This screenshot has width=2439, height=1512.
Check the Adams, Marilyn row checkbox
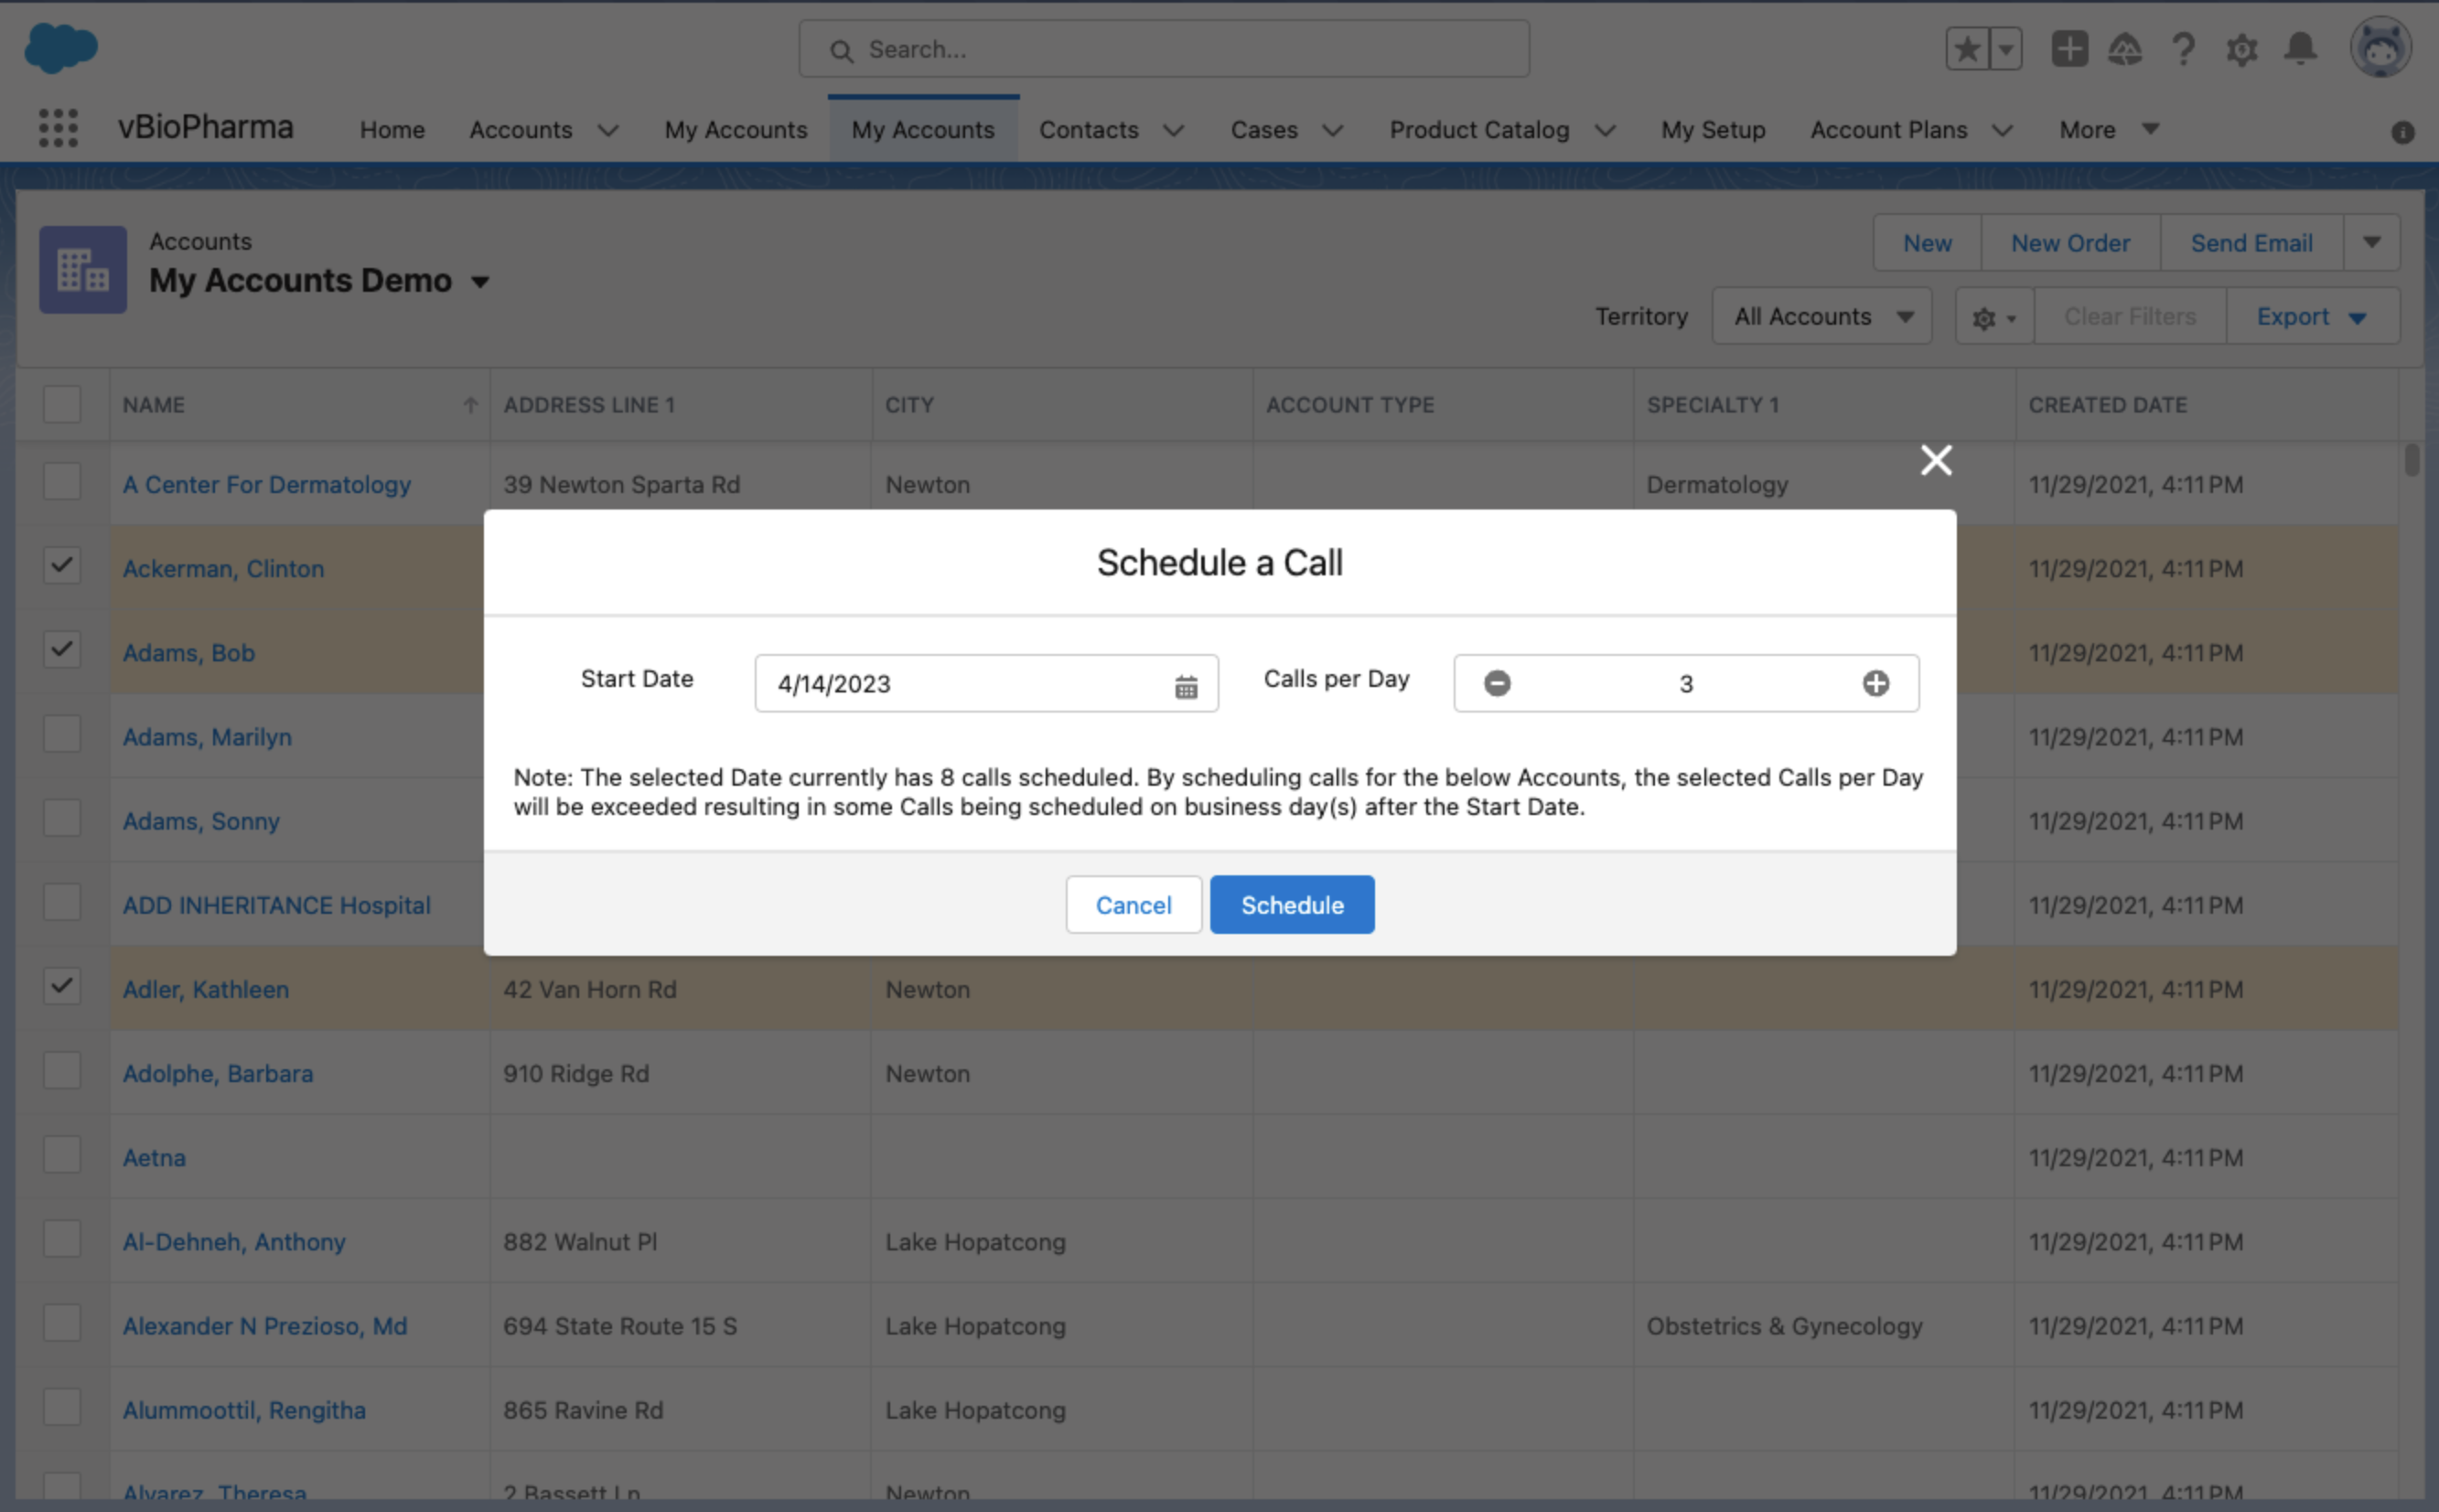[x=62, y=734]
